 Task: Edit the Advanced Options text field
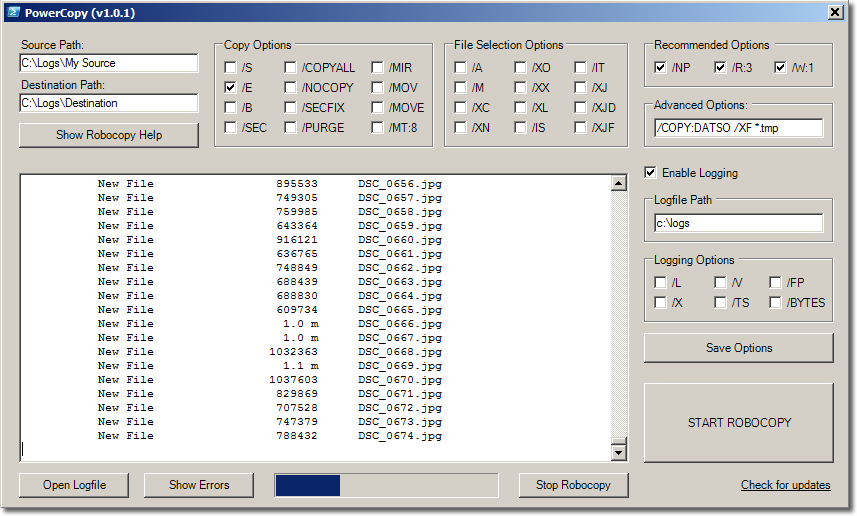738,128
